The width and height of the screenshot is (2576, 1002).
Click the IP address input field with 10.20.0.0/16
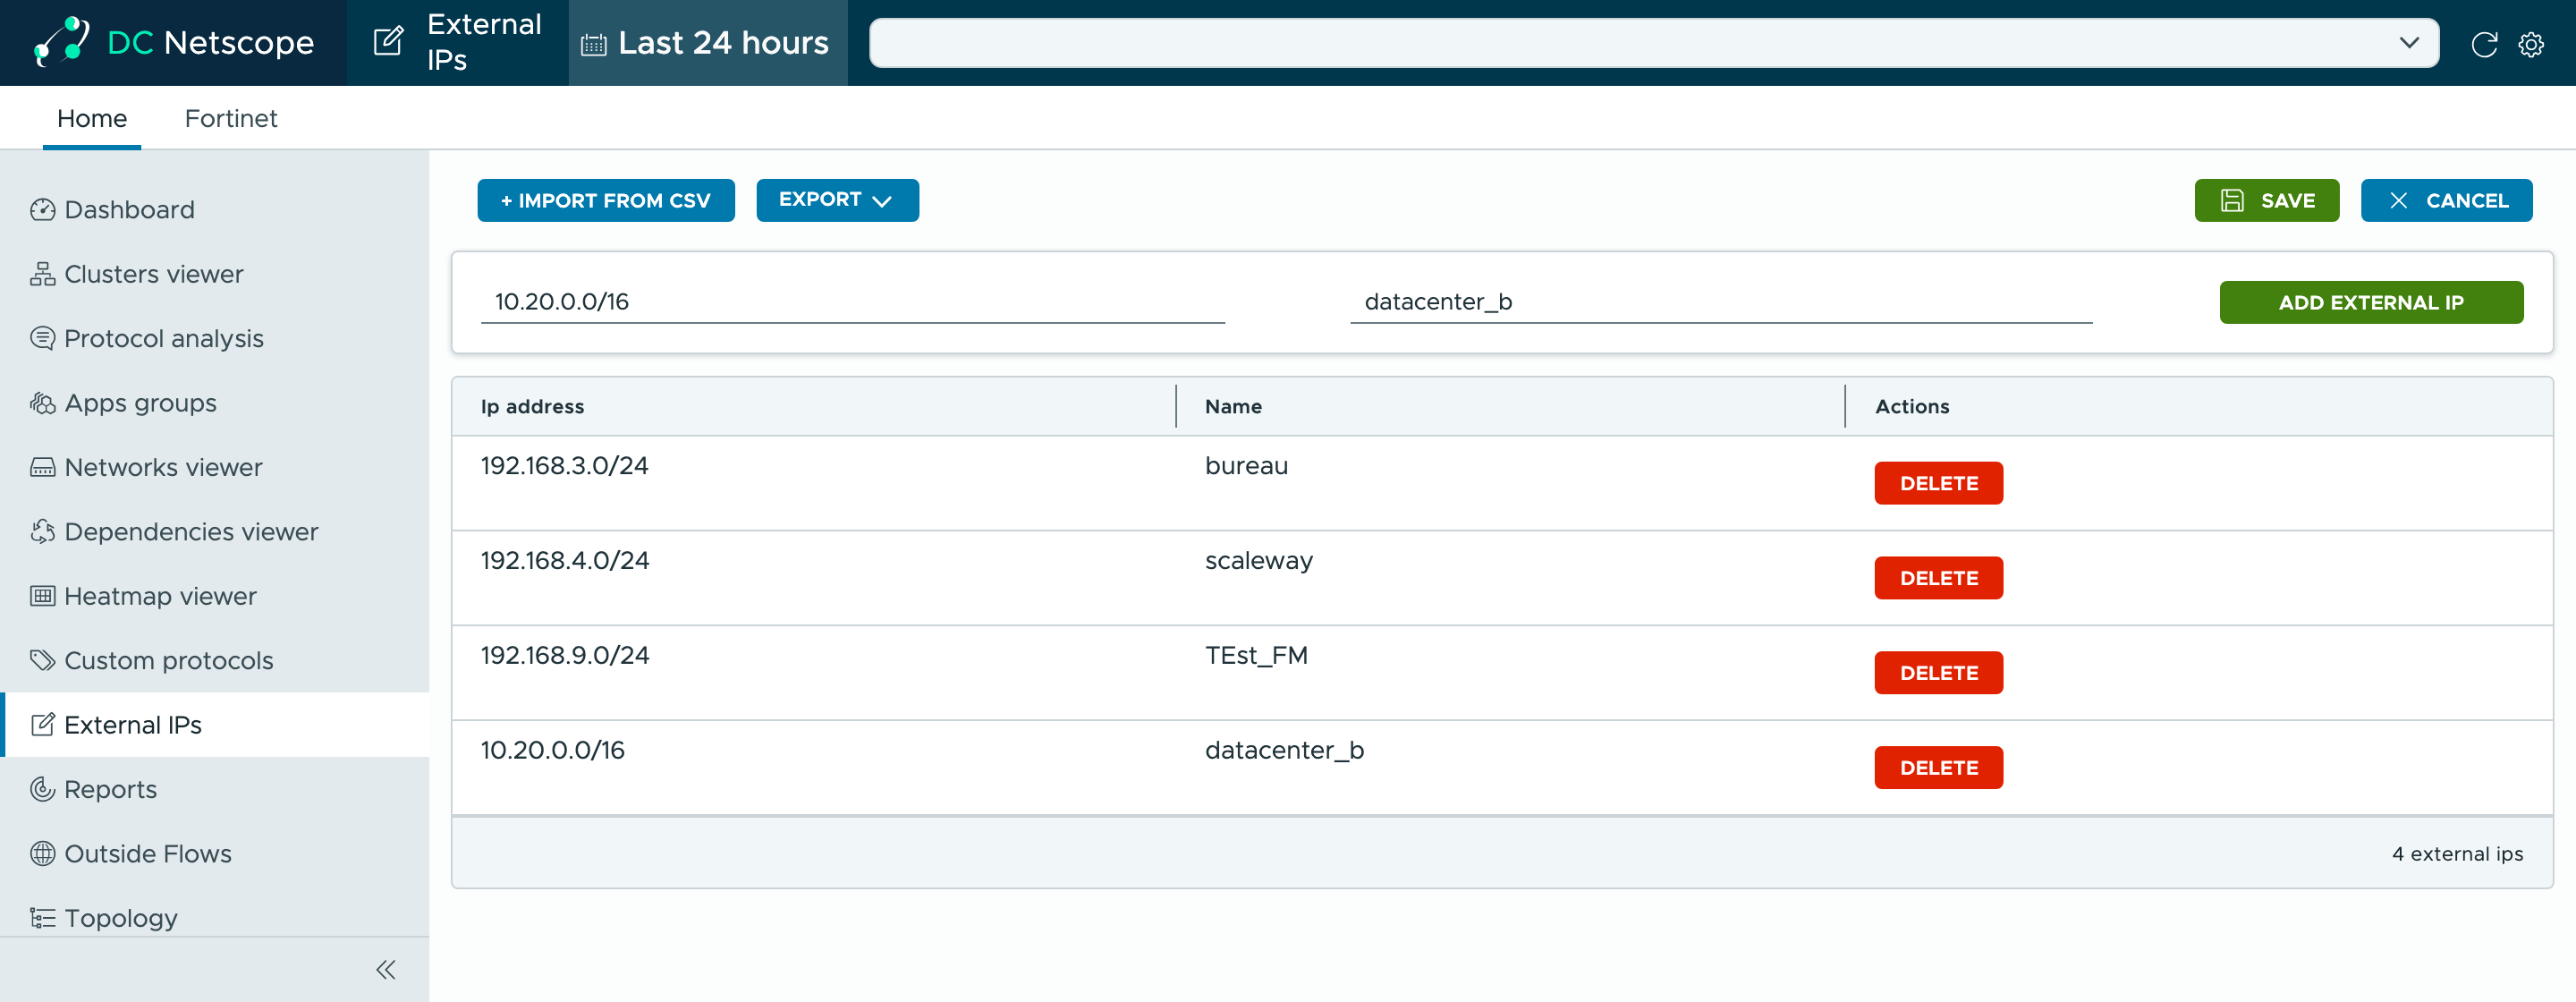click(853, 302)
